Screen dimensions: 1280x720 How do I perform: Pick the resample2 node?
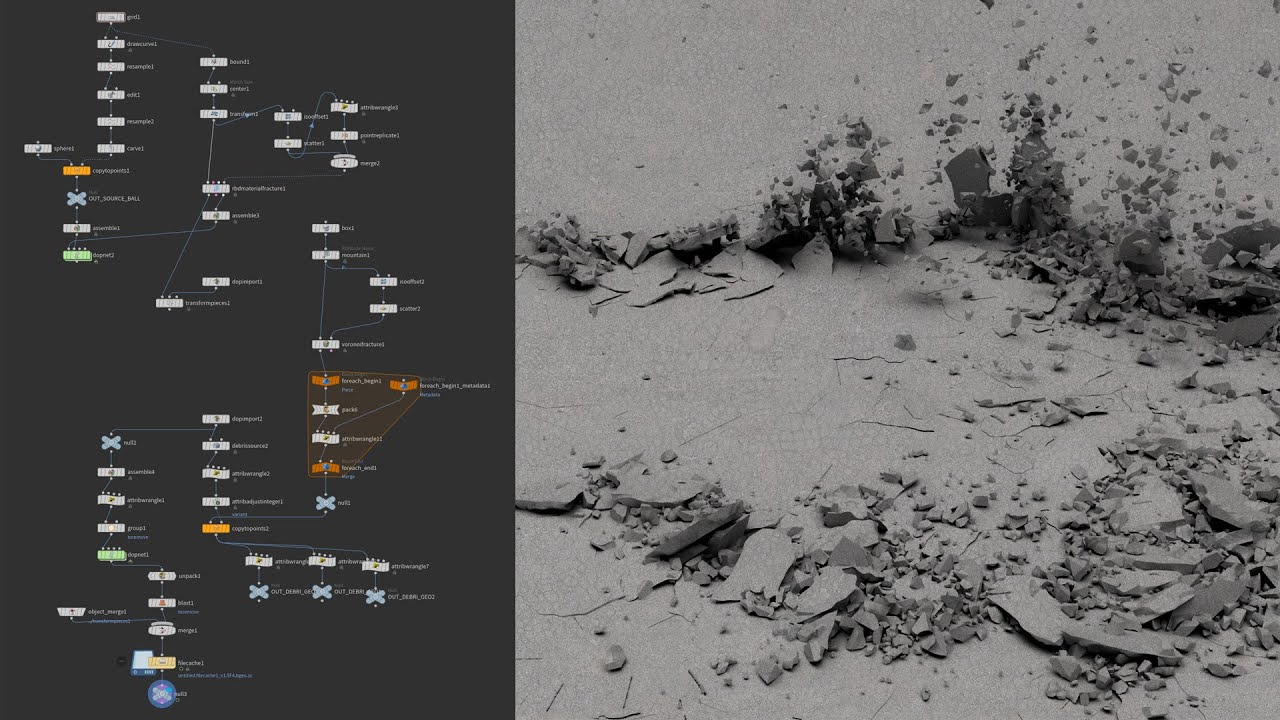111,121
